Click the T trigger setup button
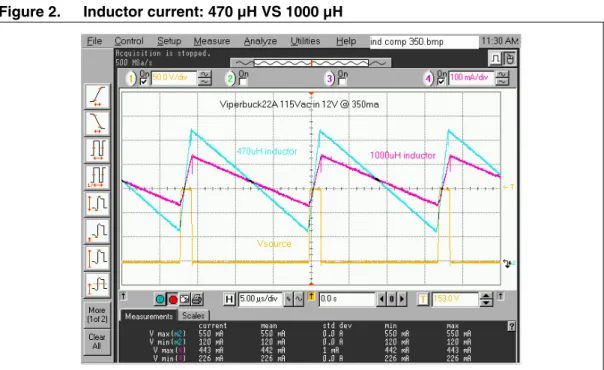This screenshot has height=370, width=604. click(423, 299)
